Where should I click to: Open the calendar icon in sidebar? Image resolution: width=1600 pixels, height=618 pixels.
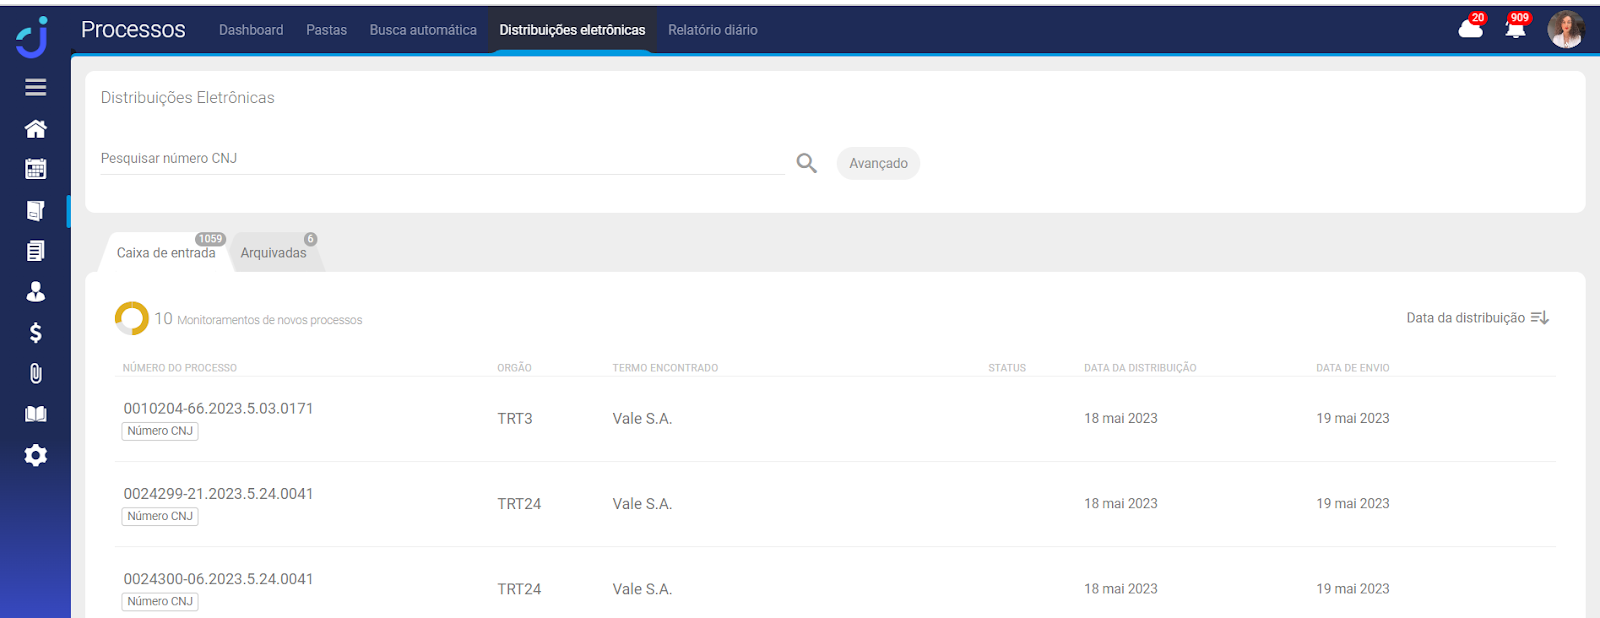click(x=36, y=169)
